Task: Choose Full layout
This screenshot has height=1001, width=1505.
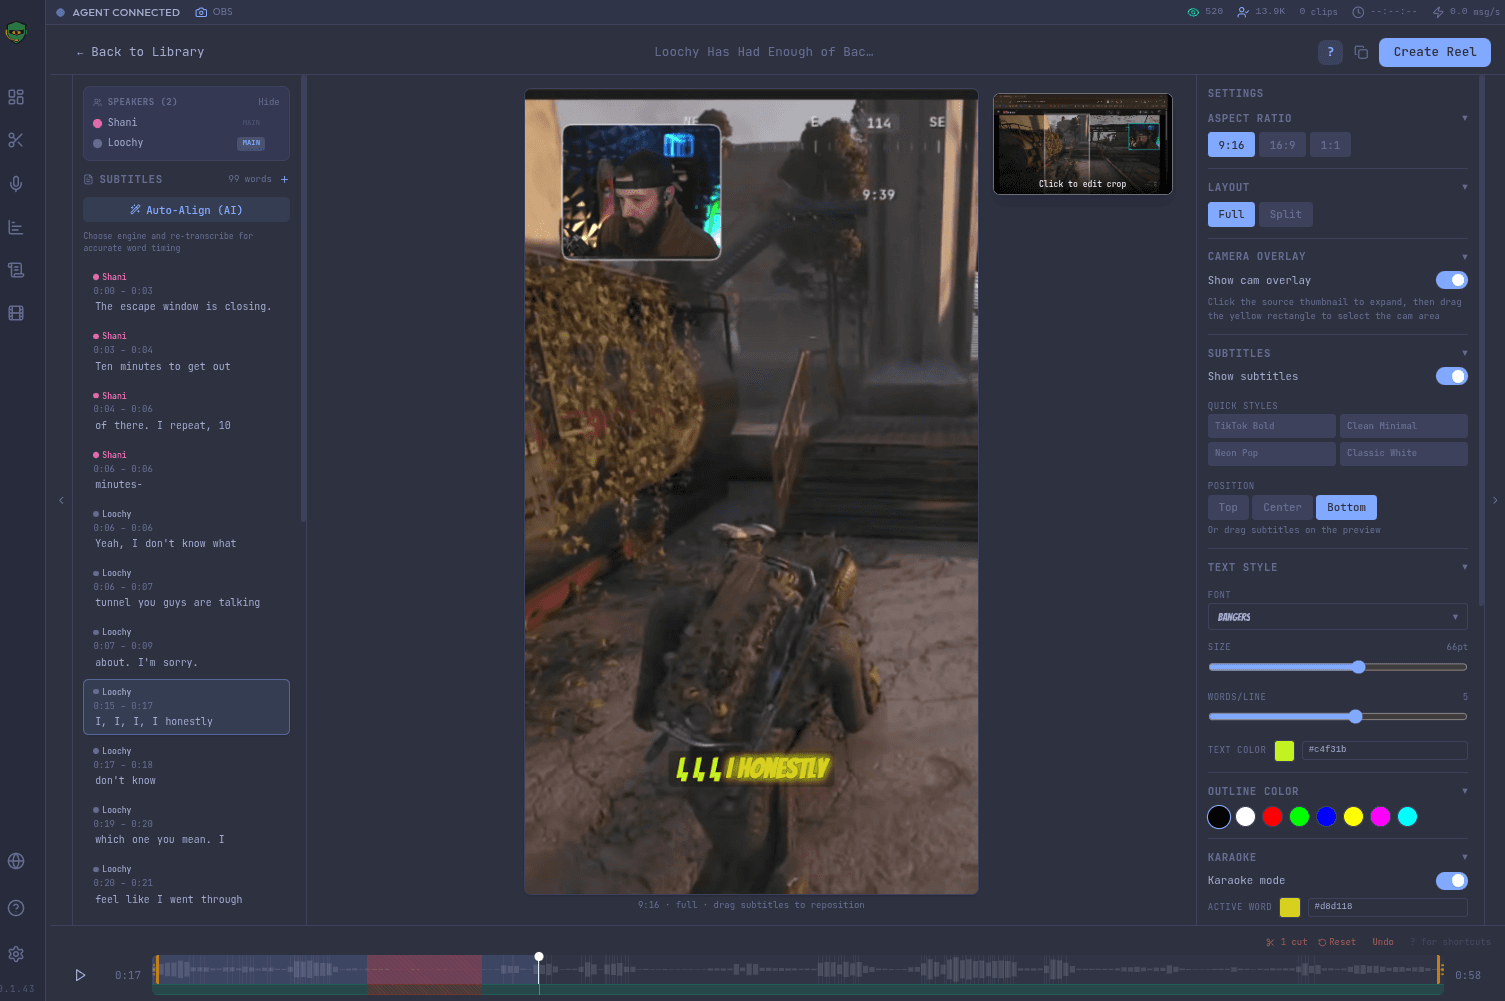Action: [x=1231, y=214]
